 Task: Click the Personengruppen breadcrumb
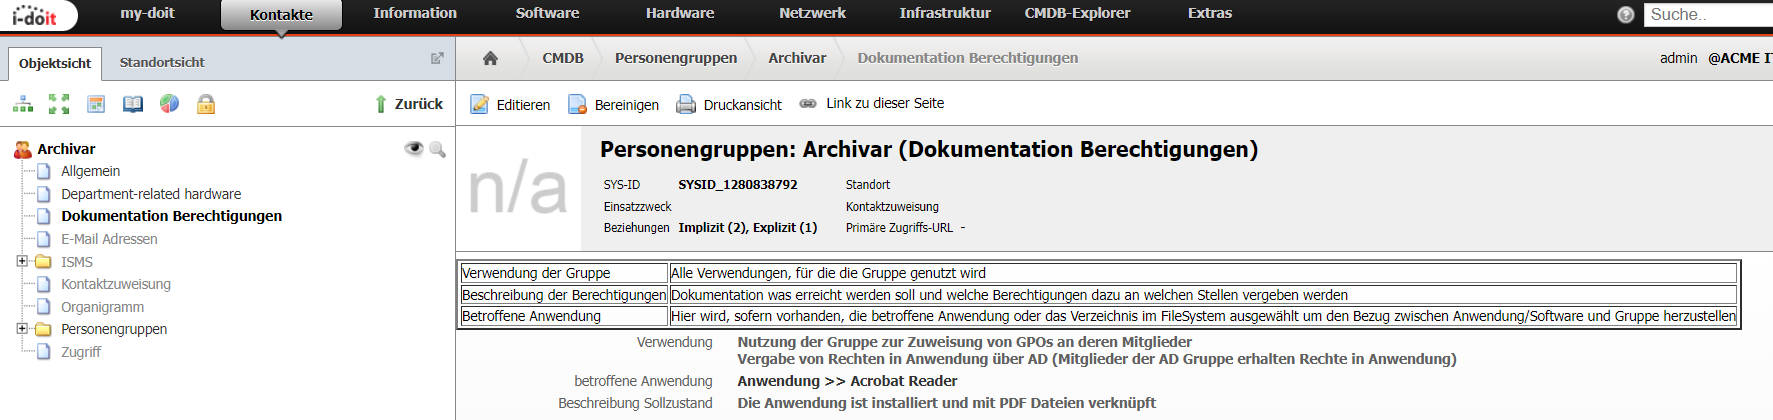pyautogui.click(x=676, y=58)
